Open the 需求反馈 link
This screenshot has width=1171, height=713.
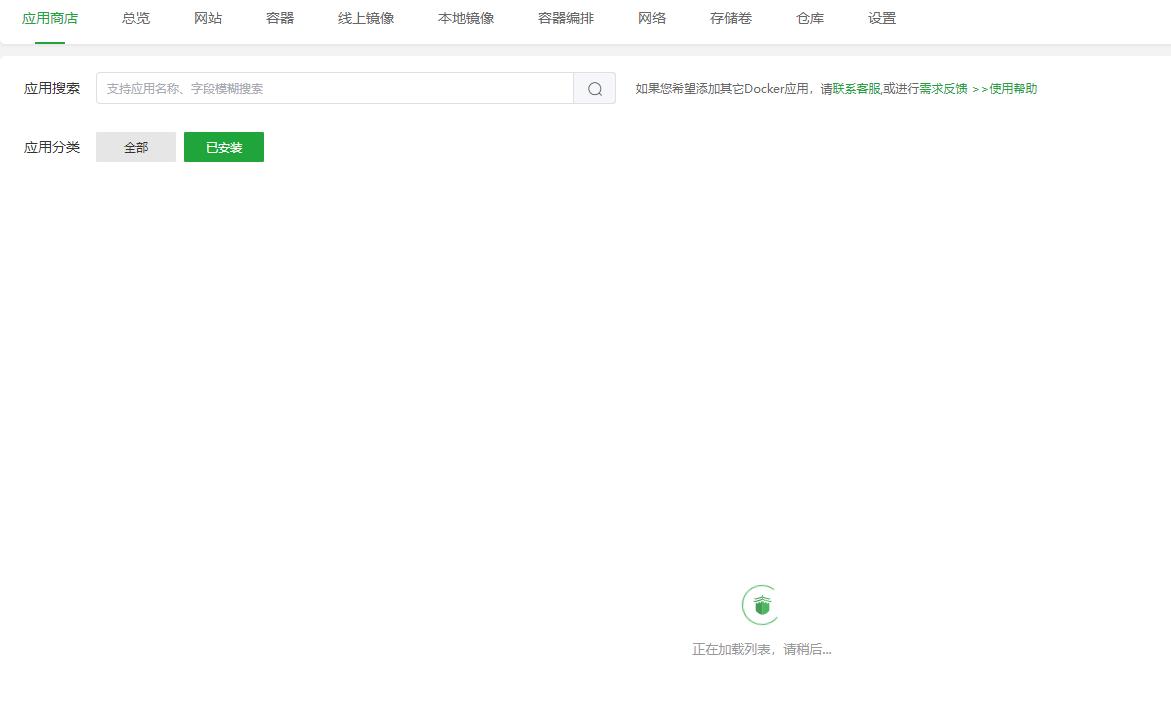pyautogui.click(x=943, y=89)
